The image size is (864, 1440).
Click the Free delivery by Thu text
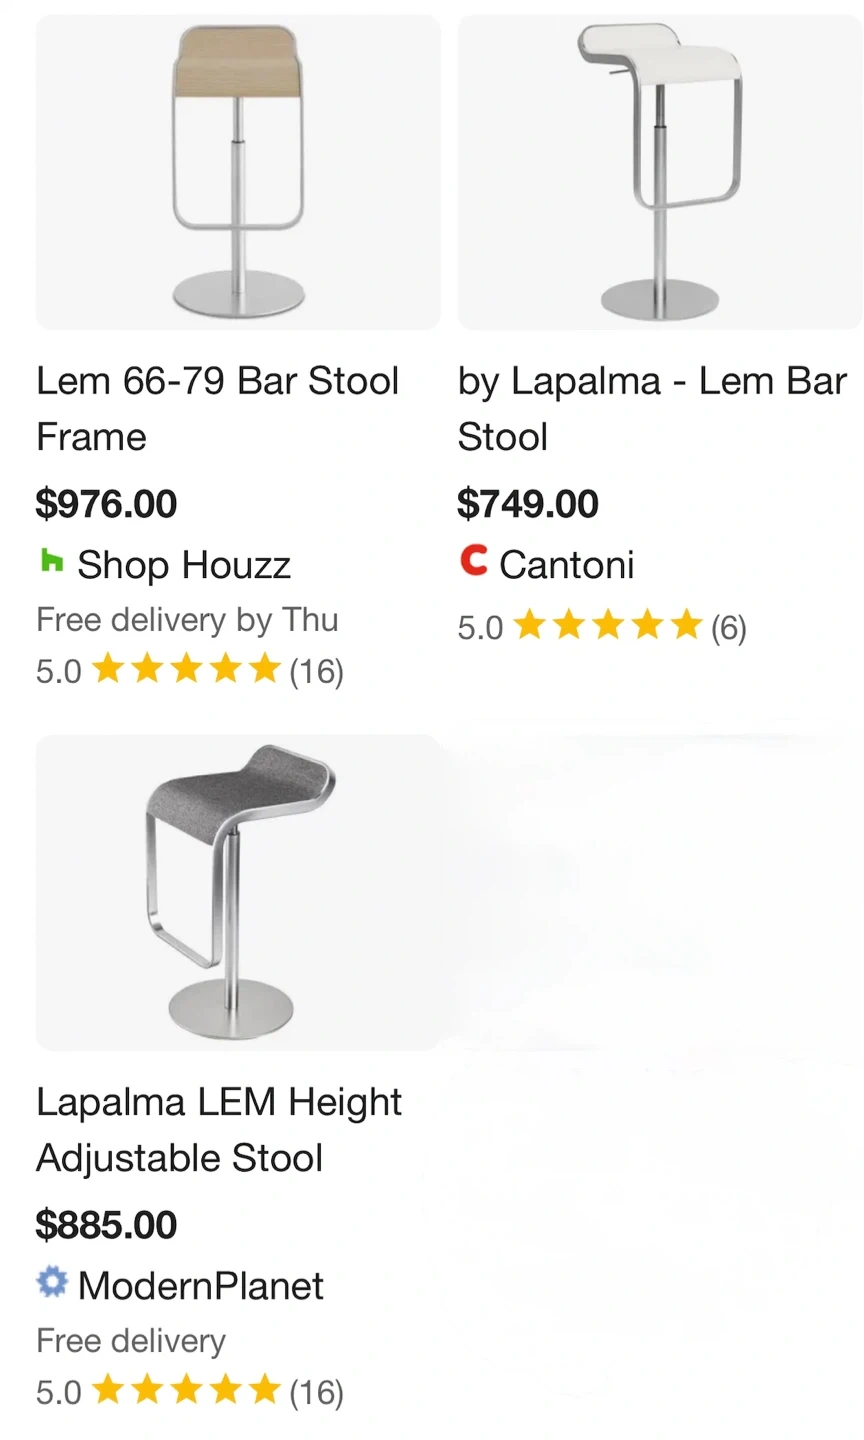[187, 620]
